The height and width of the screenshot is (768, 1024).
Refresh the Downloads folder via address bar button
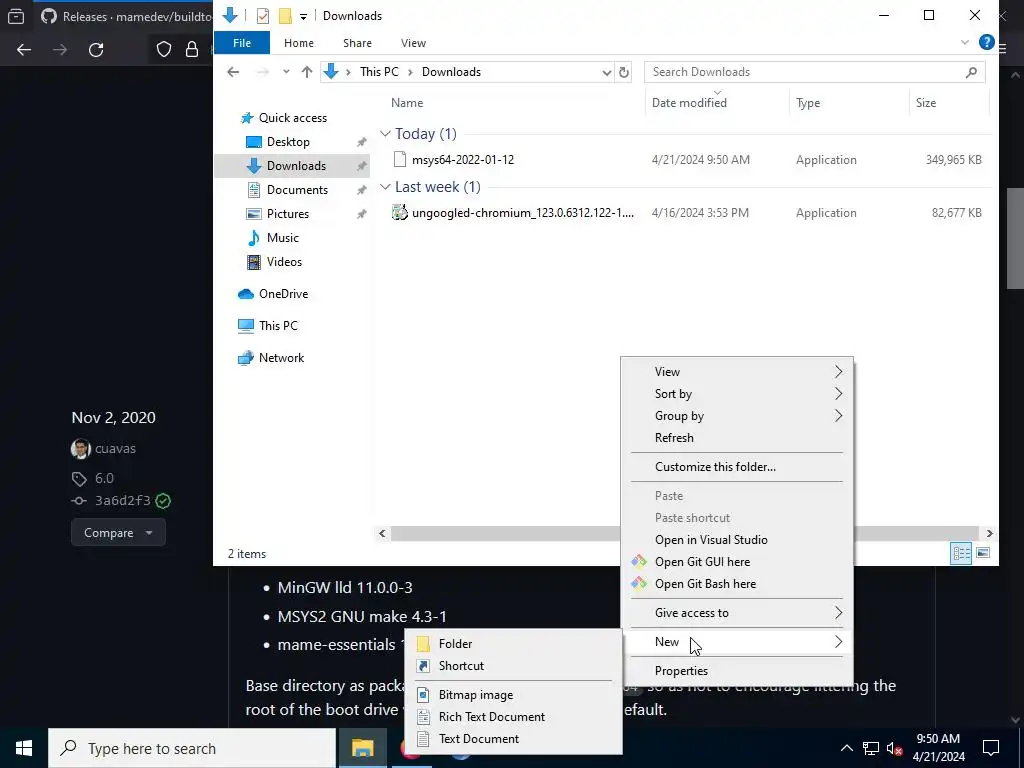[624, 72]
